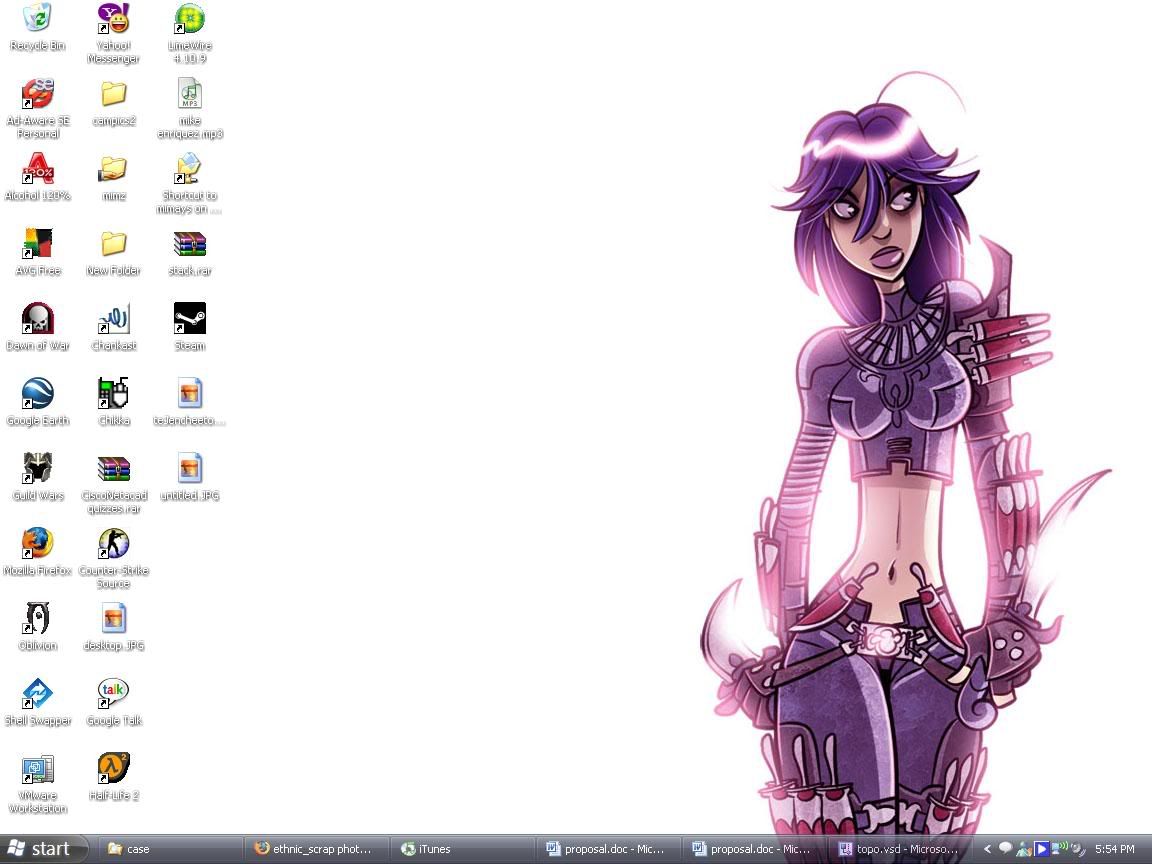Open the Windows Messenger tray icon

pyautogui.click(x=1023, y=850)
